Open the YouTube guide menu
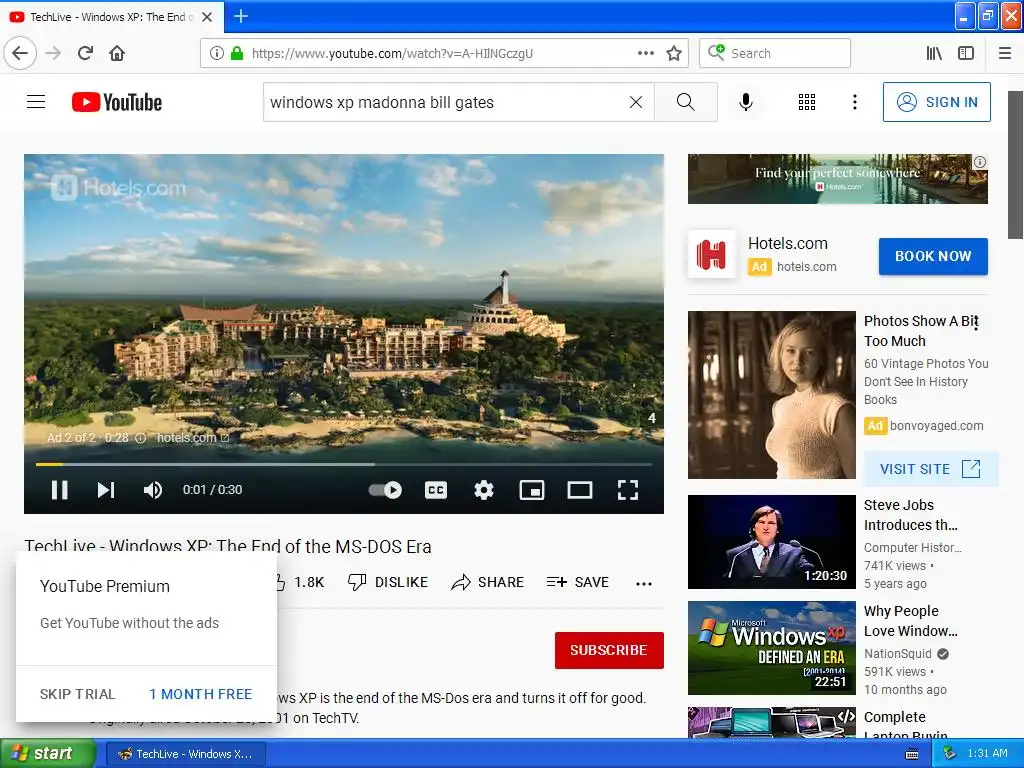Screen dimensions: 1024x768 (x=36, y=102)
